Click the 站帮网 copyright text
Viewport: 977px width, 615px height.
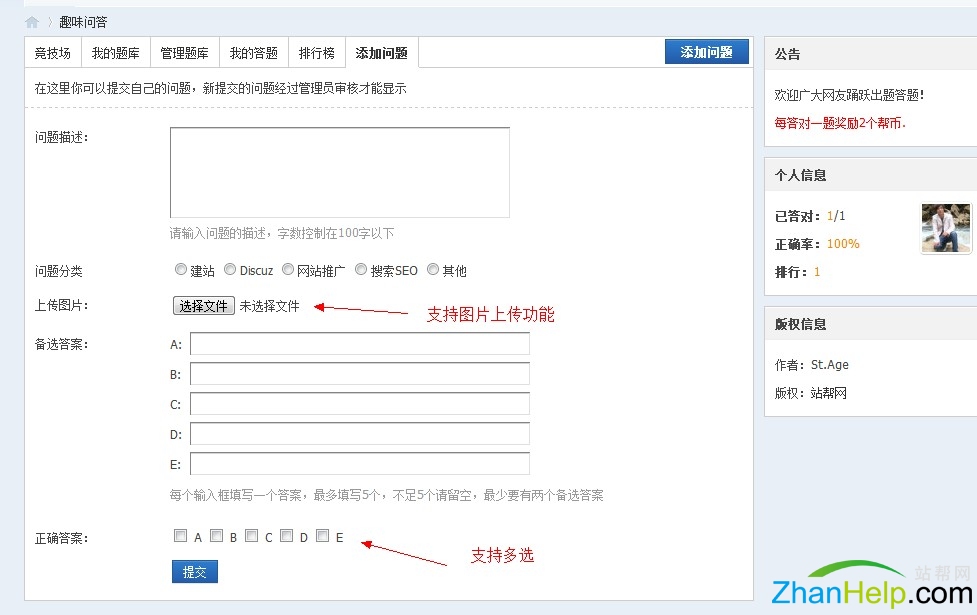[828, 393]
